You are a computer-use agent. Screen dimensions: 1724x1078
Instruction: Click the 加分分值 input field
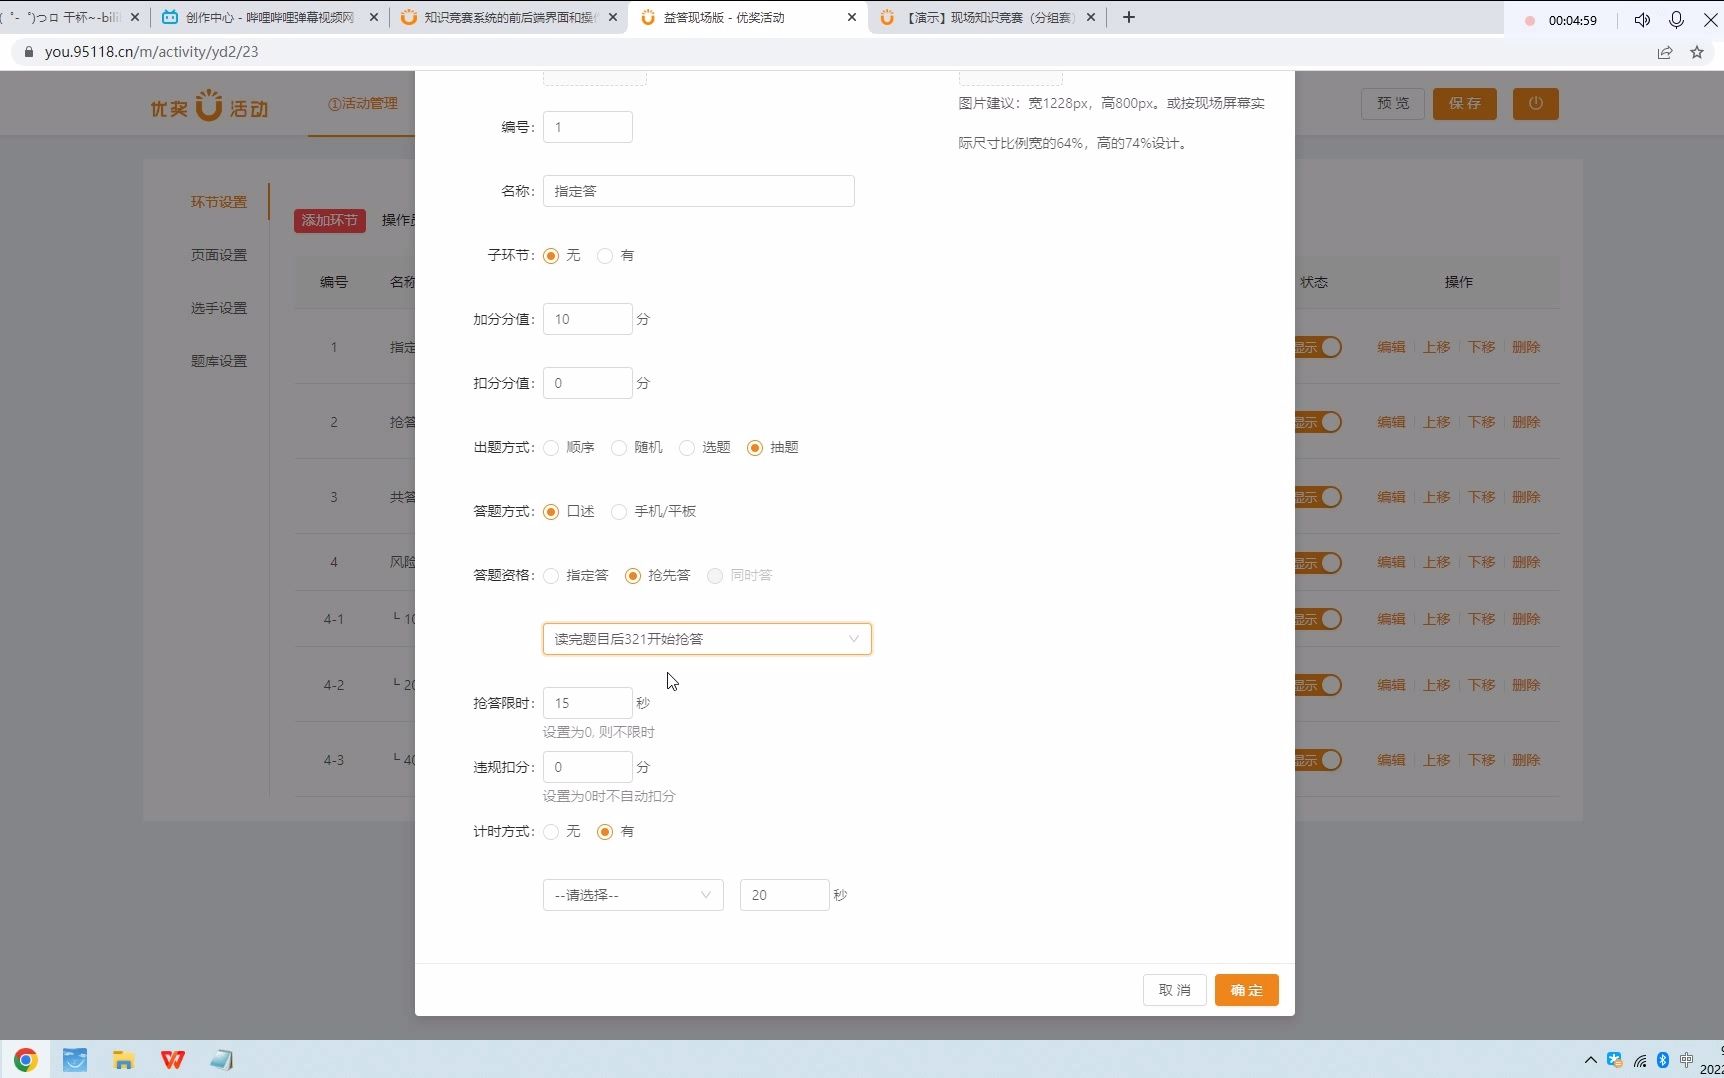click(x=587, y=319)
